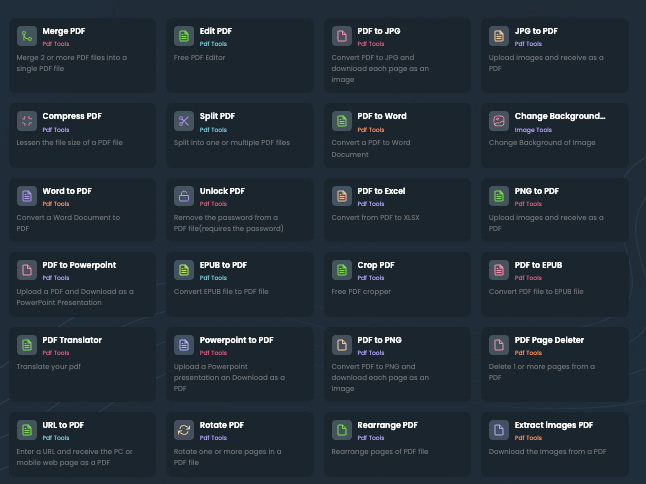Click the Powerpoint to PDF heading
The width and height of the screenshot is (646, 484).
coord(236,340)
